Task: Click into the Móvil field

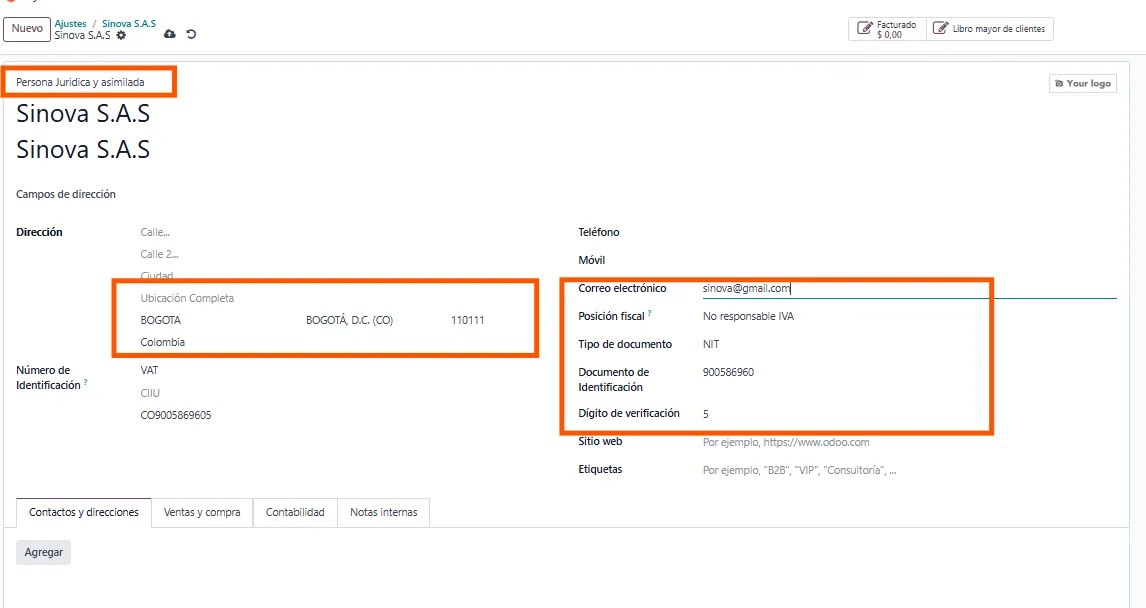Action: coord(909,260)
